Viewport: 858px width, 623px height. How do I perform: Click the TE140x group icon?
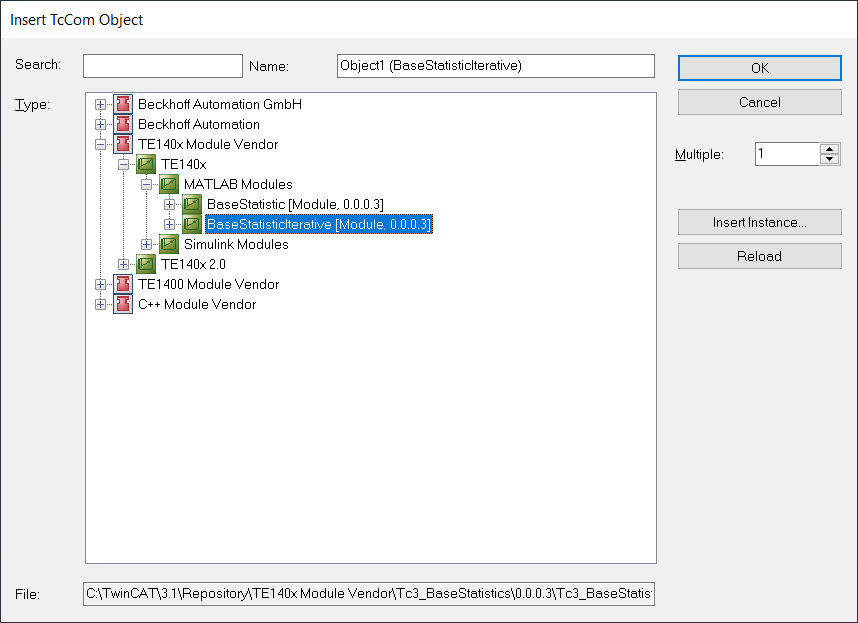[146, 164]
